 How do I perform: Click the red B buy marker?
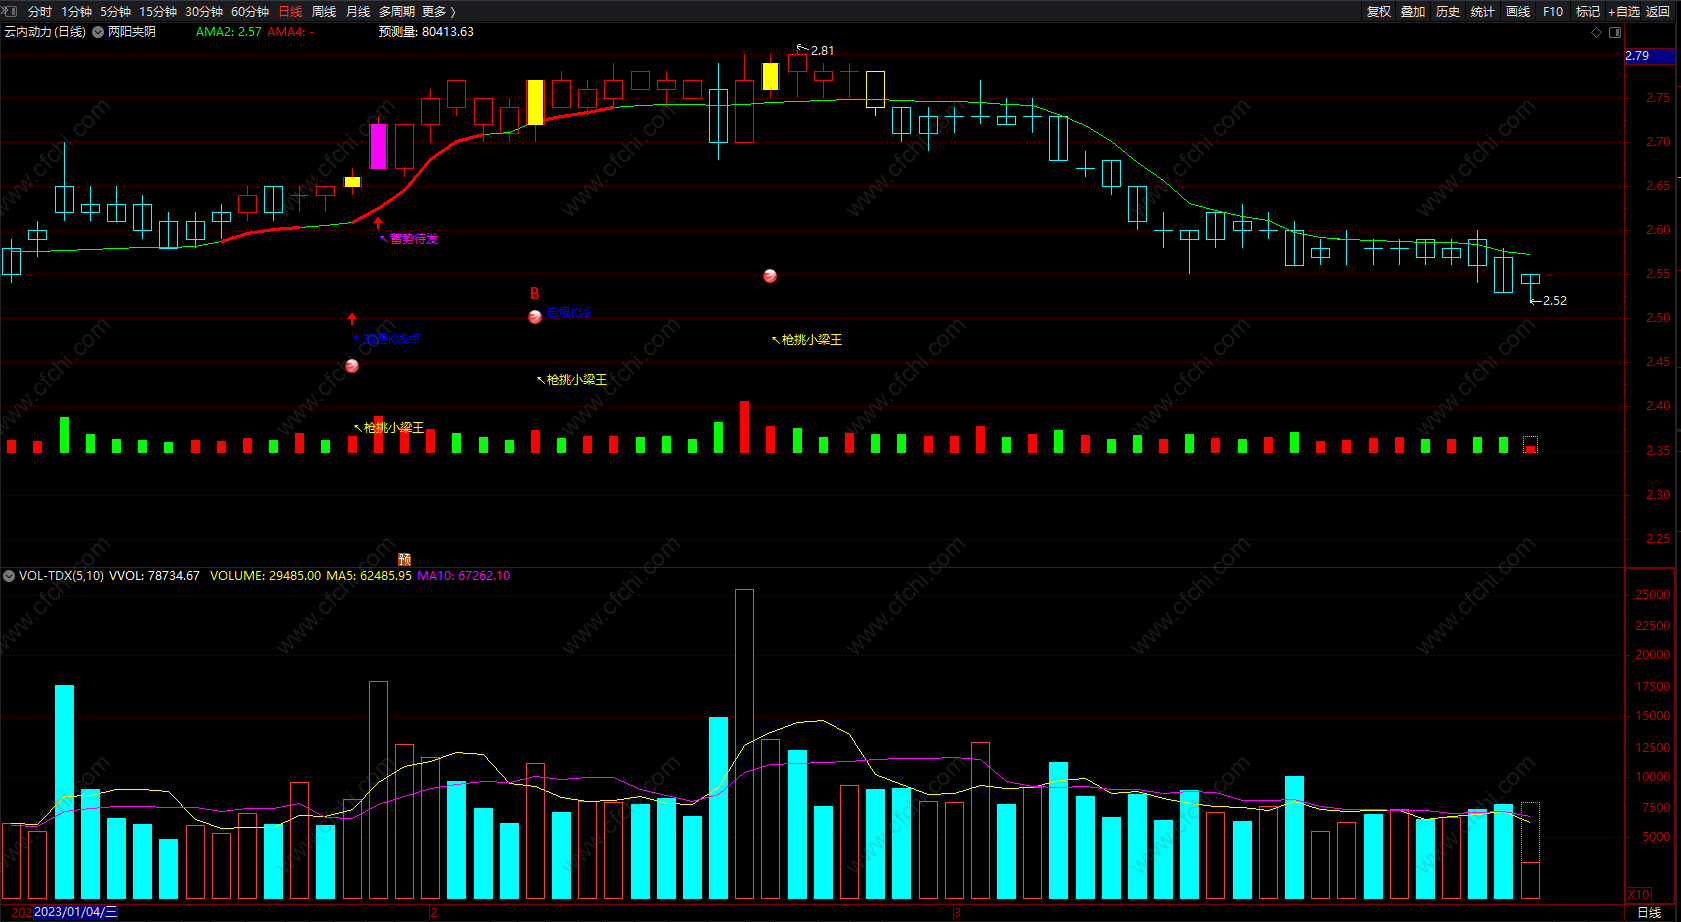(x=534, y=294)
